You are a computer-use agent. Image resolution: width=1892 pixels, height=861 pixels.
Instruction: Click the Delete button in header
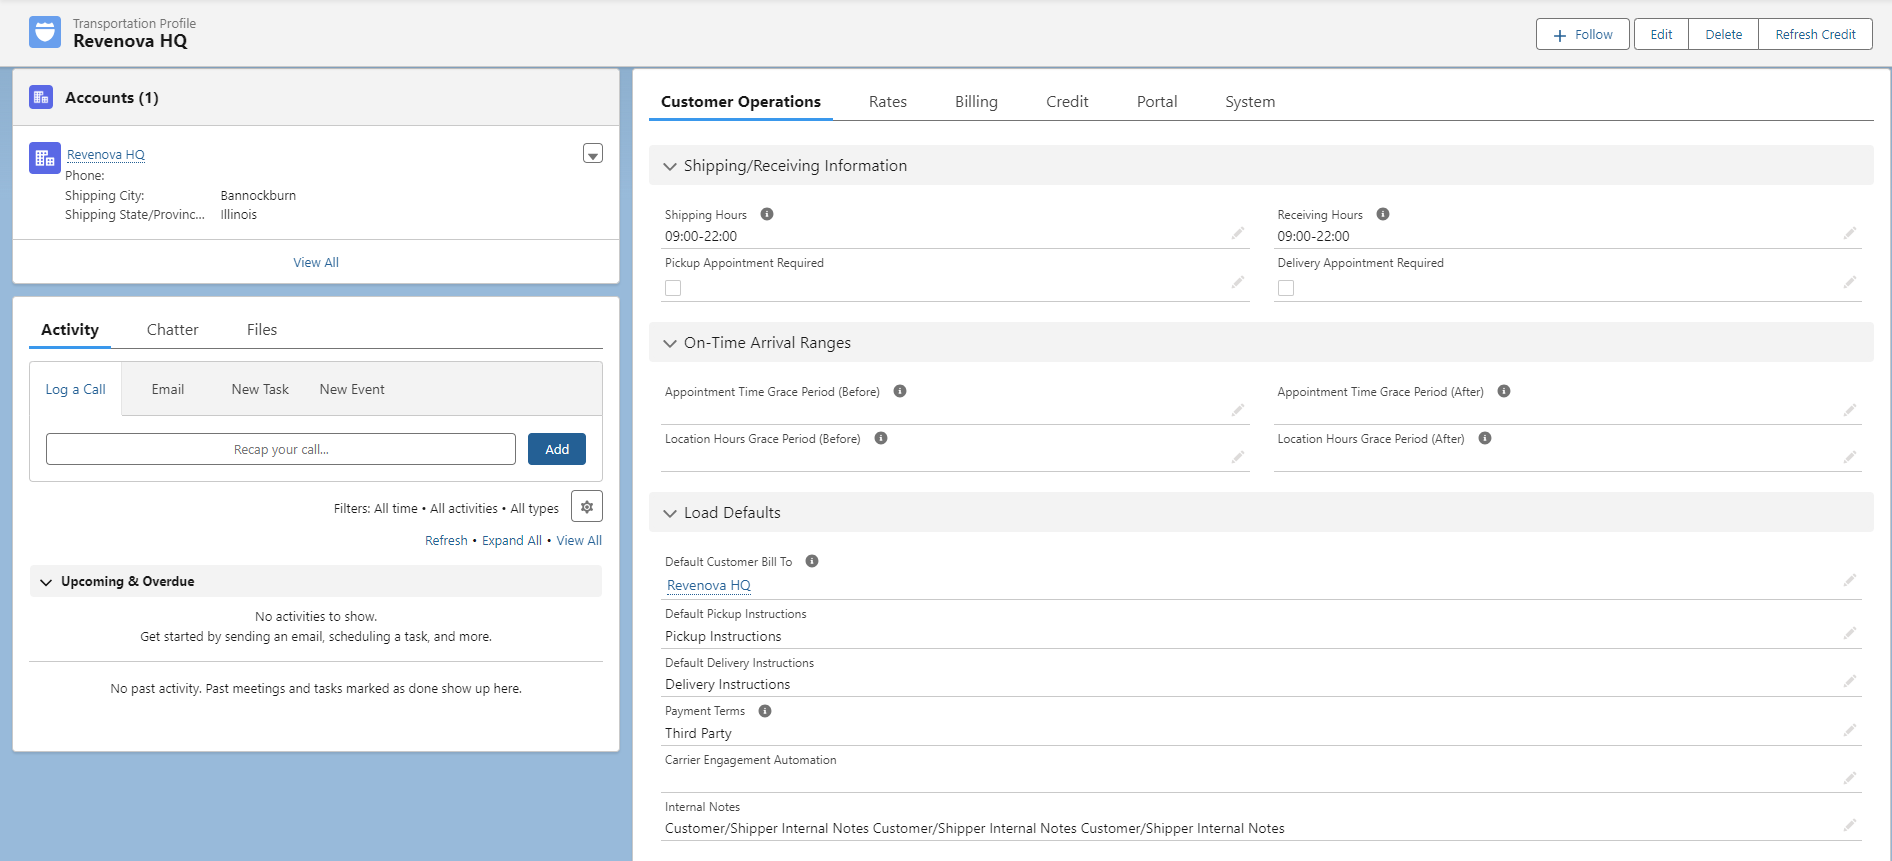(1724, 34)
